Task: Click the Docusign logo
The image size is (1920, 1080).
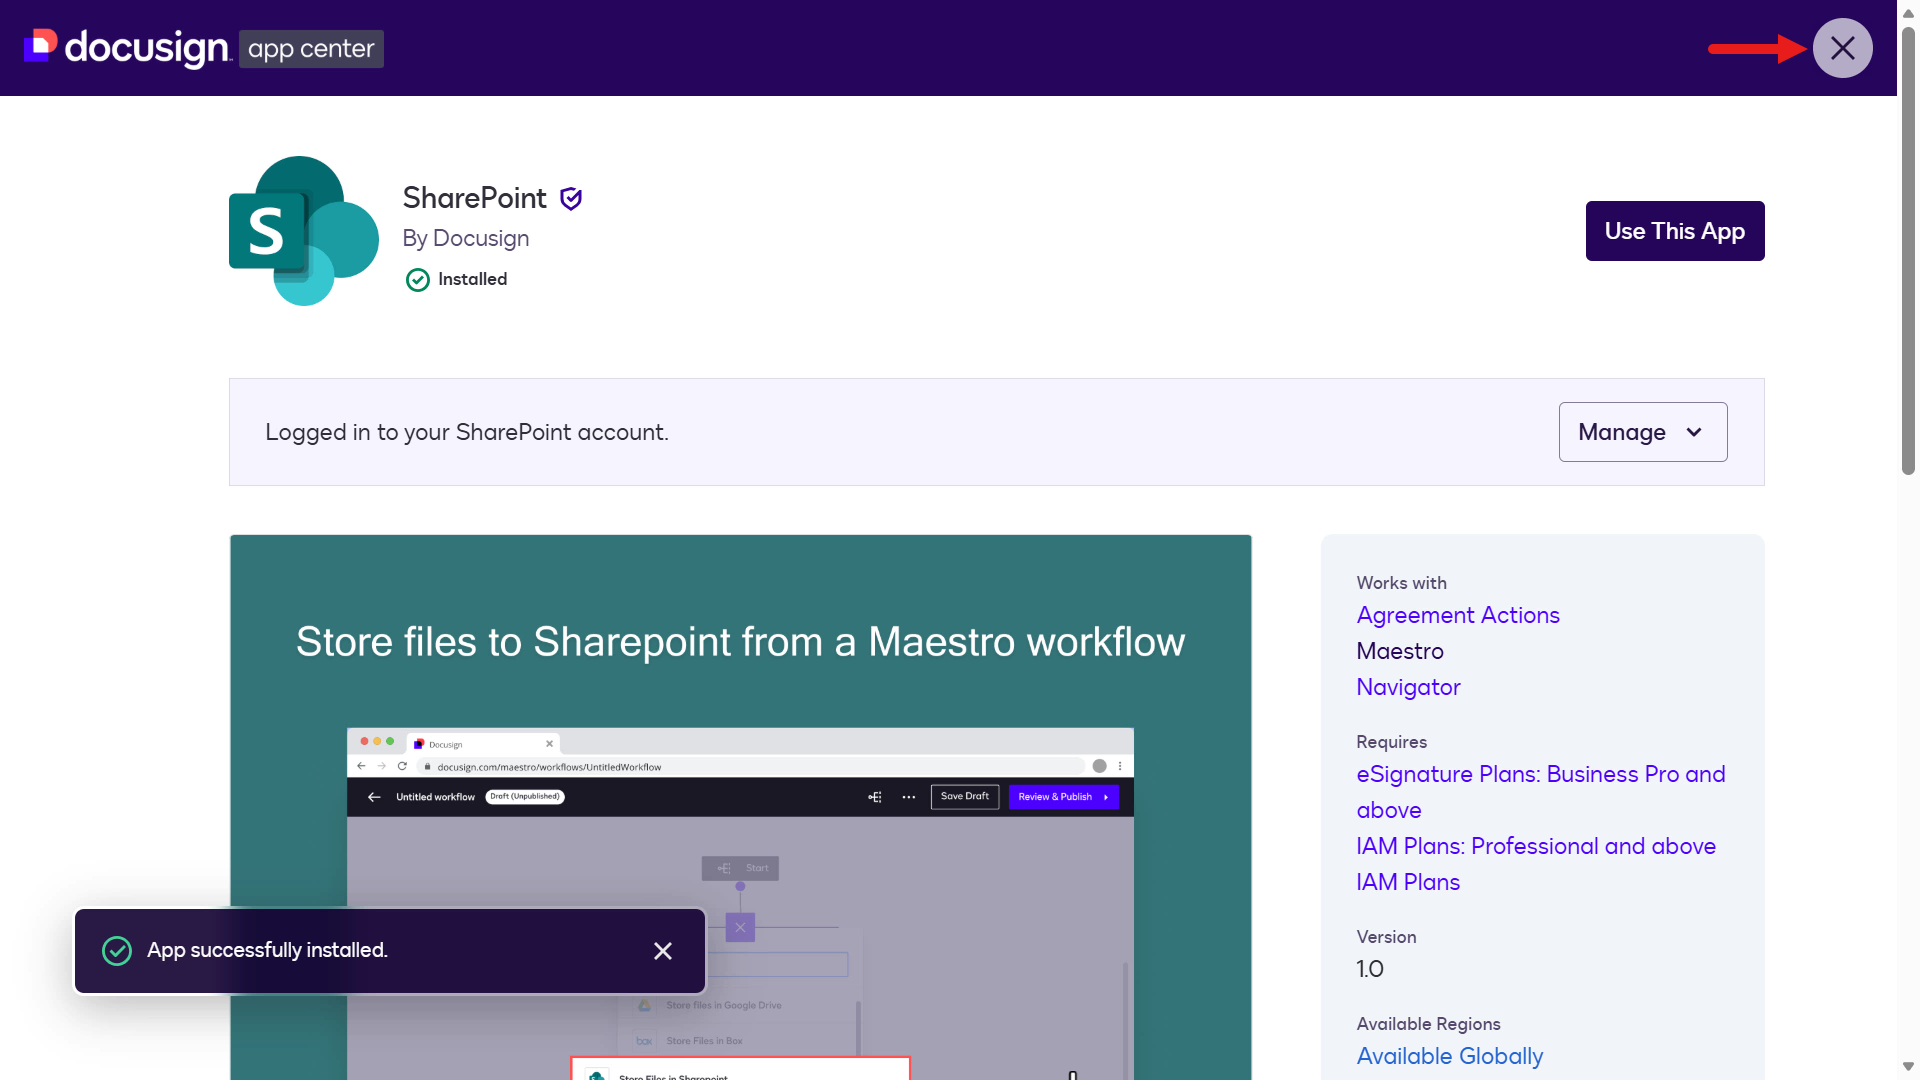Action: pos(127,48)
